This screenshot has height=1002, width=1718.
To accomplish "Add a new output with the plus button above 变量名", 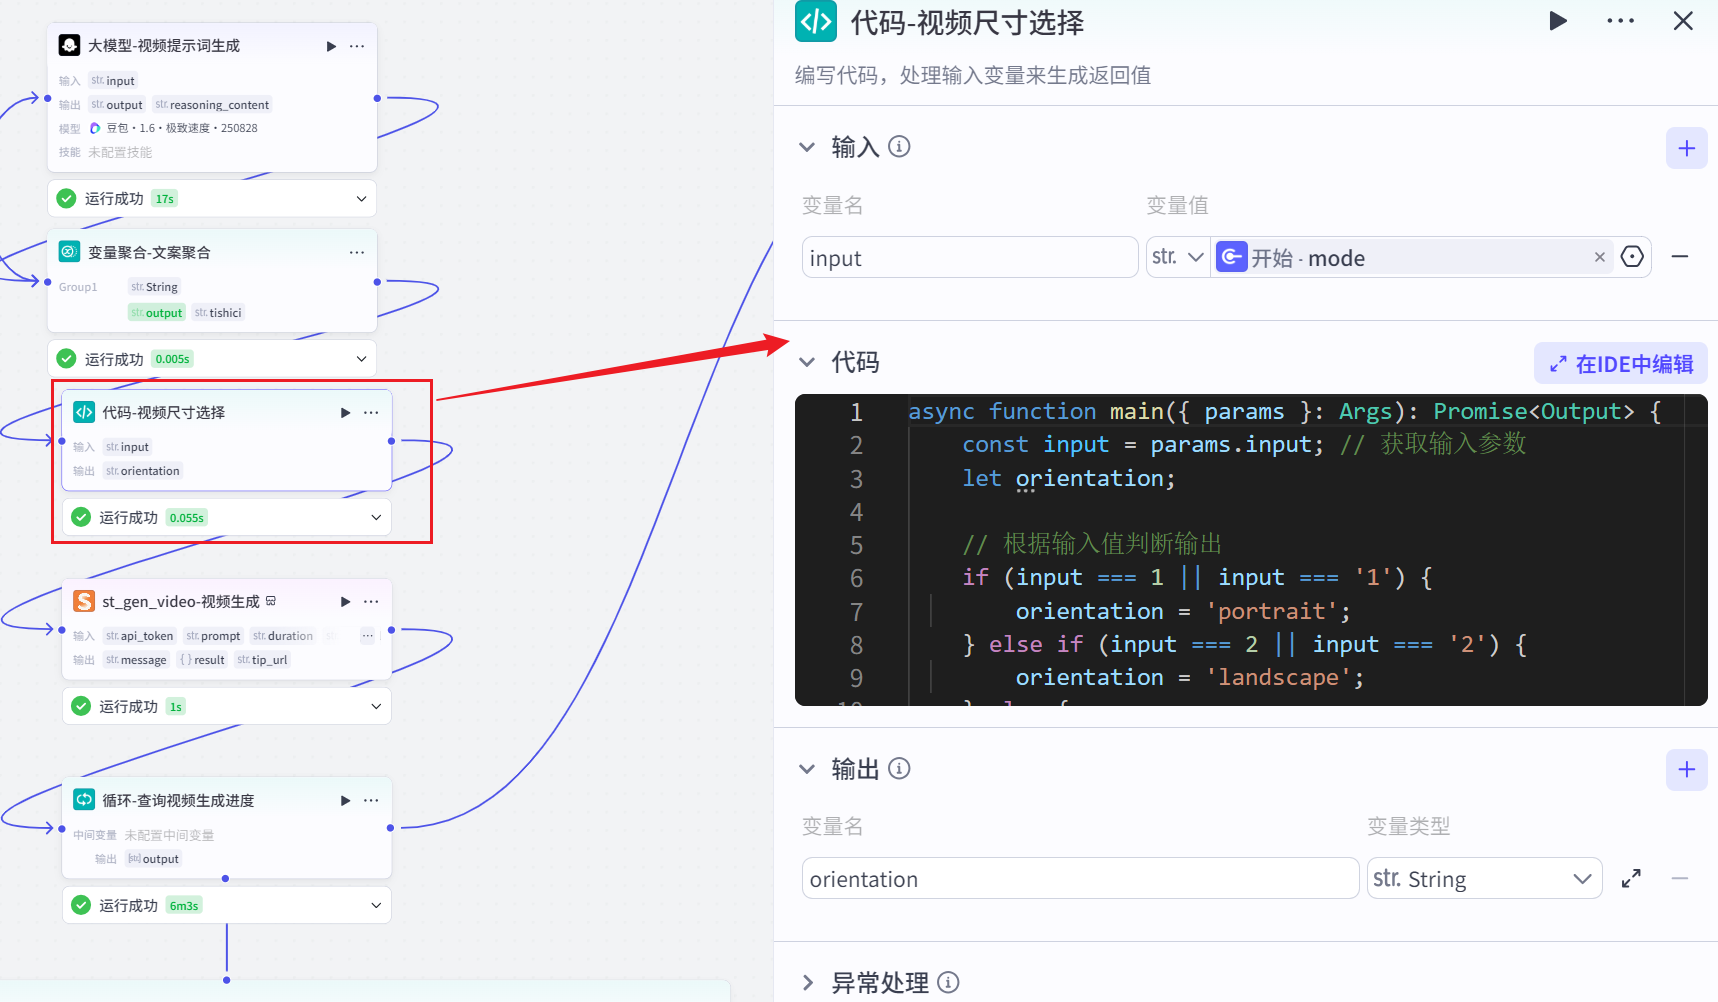I will click(1686, 770).
